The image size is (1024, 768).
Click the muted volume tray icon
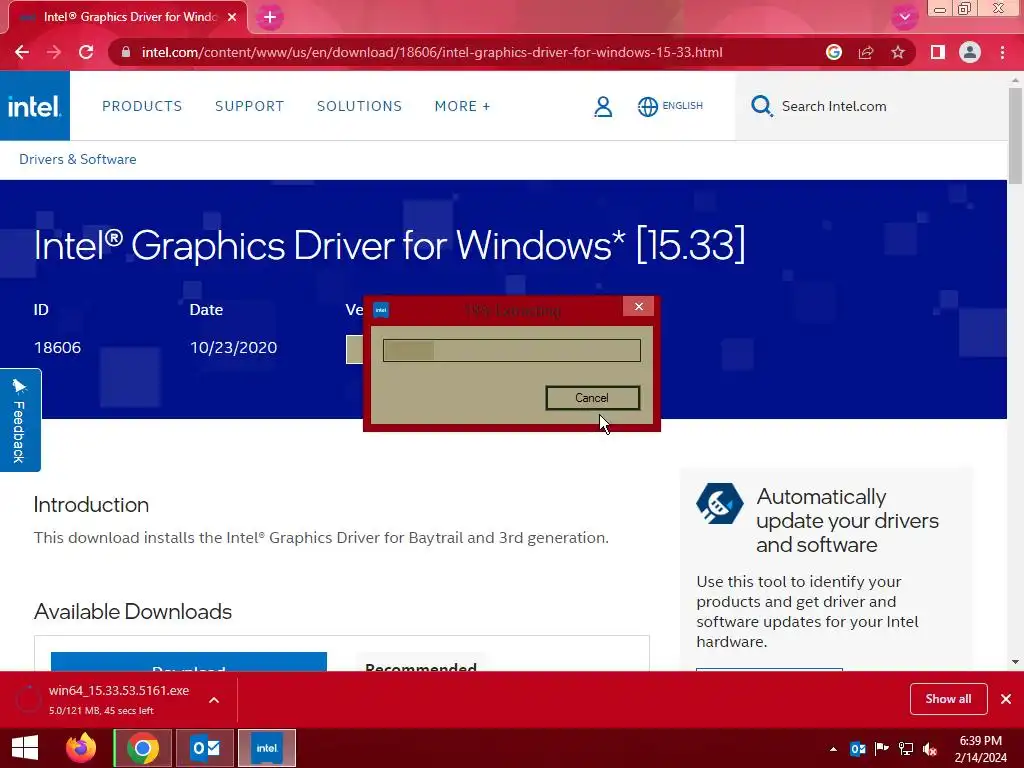(930, 749)
